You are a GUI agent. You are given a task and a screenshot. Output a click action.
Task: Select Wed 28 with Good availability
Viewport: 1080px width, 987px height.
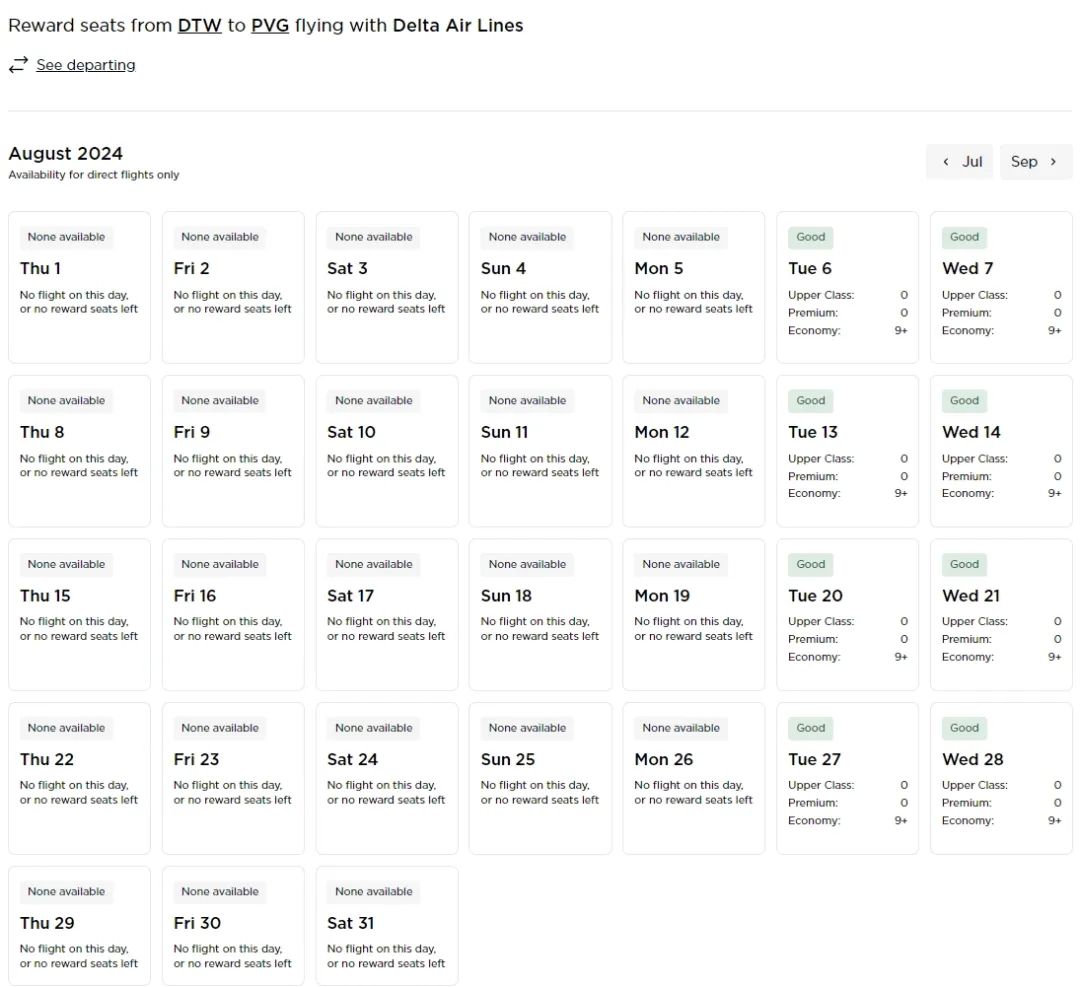click(1000, 778)
